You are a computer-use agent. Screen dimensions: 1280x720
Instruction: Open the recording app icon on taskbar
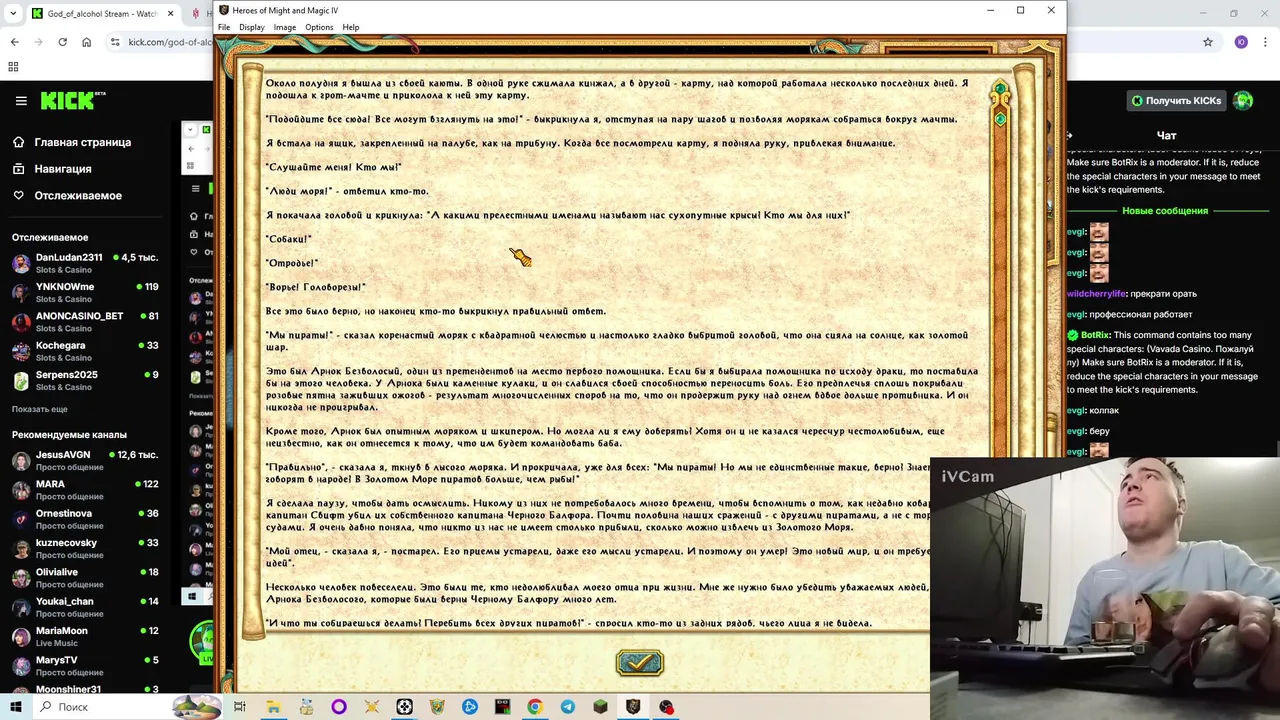click(666, 707)
